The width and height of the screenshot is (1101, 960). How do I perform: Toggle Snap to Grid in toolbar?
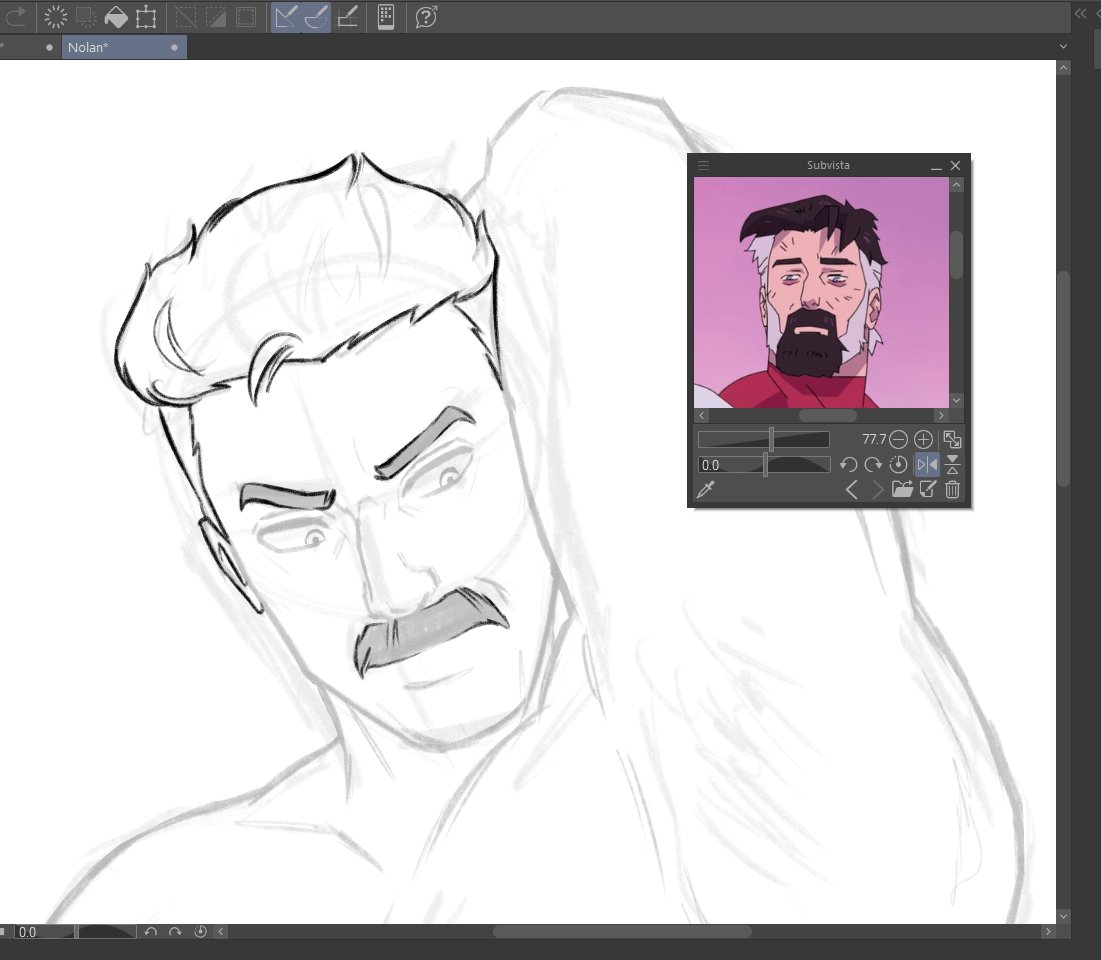click(x=348, y=16)
